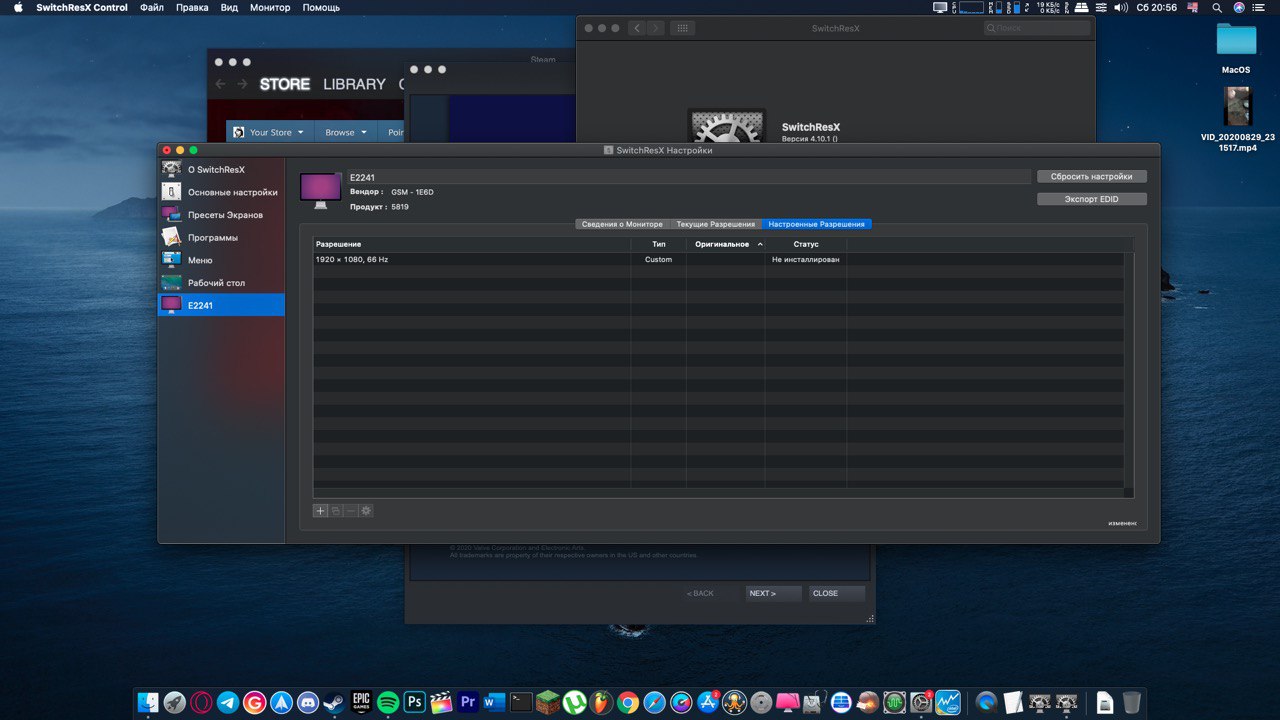1280x720 pixels.
Task: Open SwitchResX Control menu
Action: pyautogui.click(x=82, y=7)
